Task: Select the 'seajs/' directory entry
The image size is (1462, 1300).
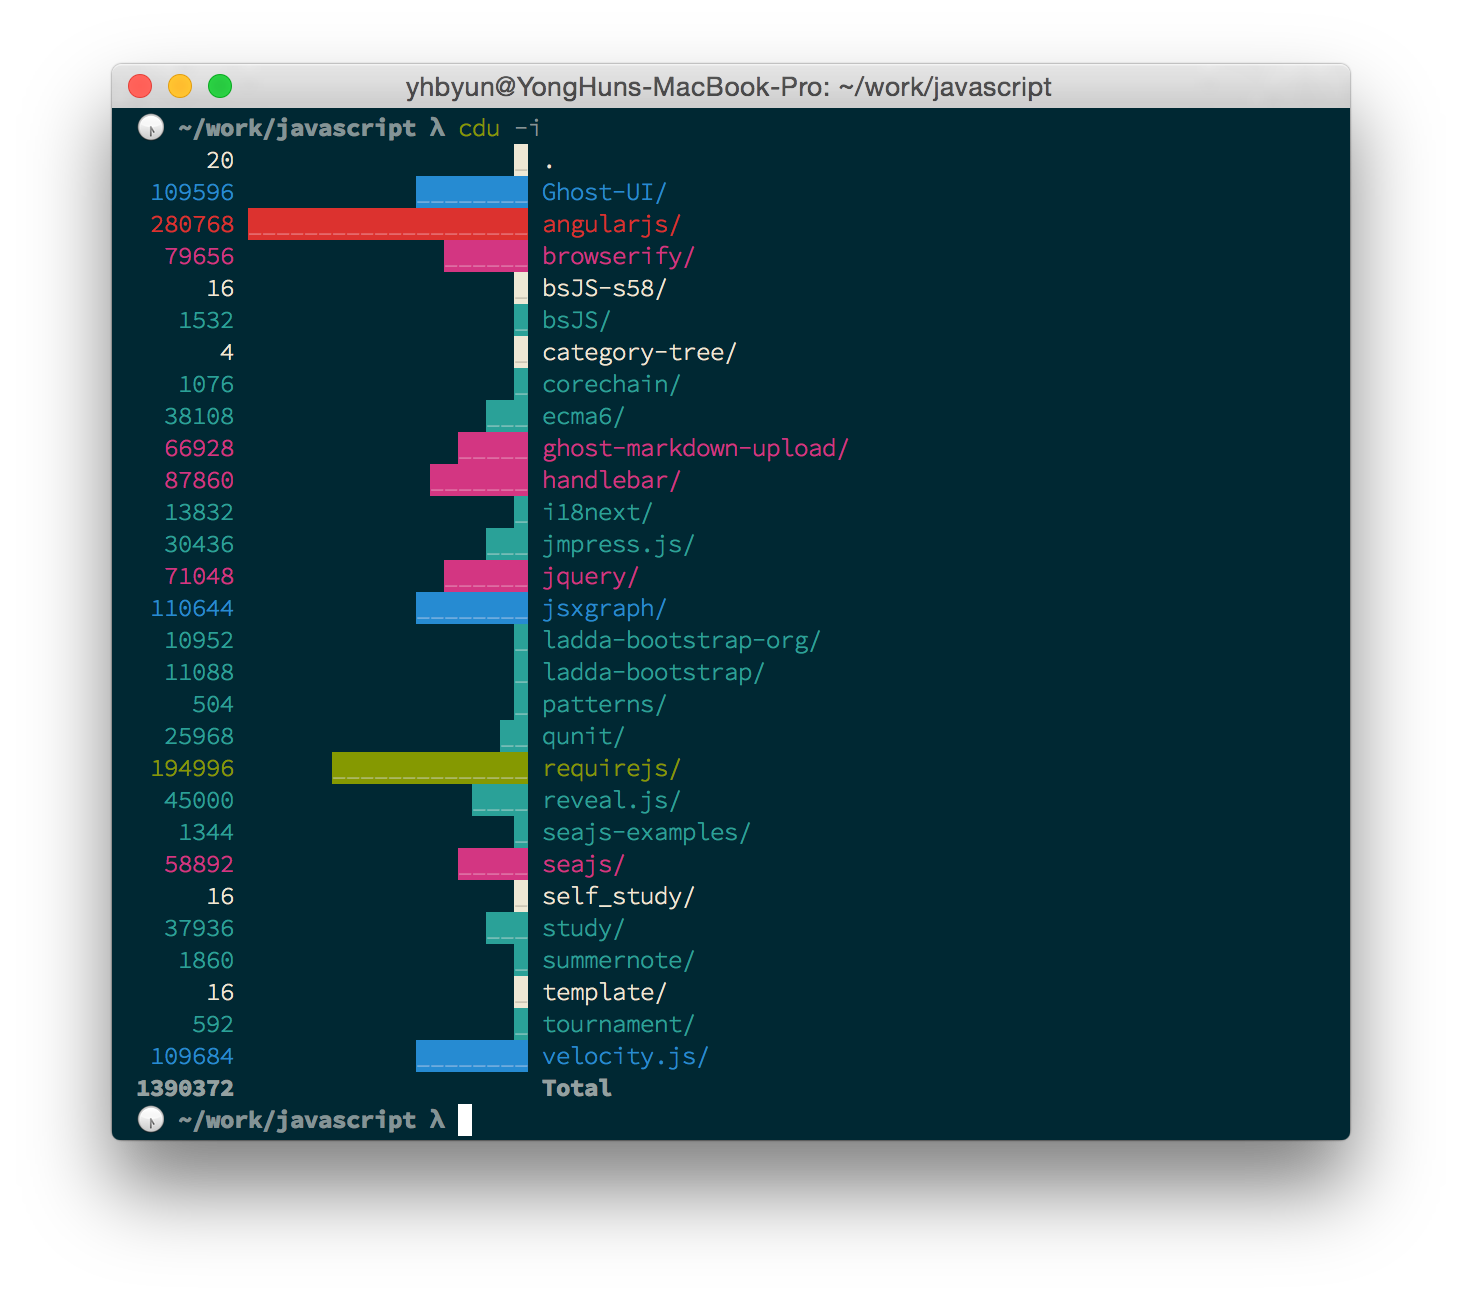Action: coord(583,864)
